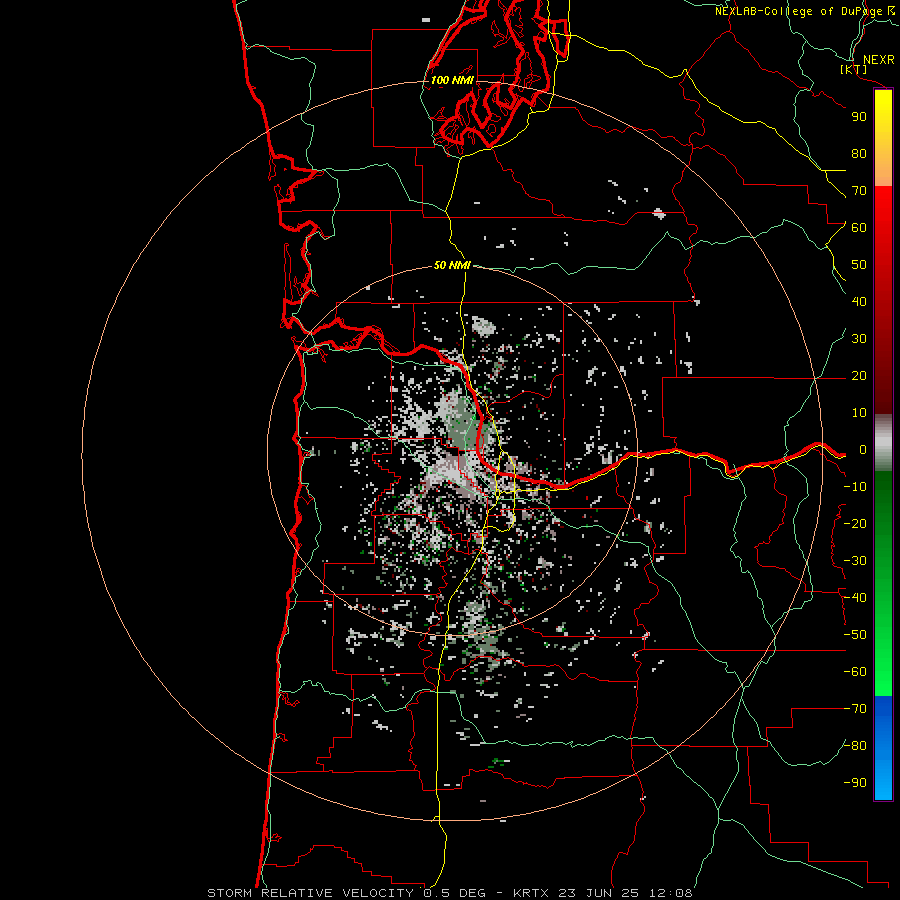Click the KRTX station identifier in the caption

tap(531, 893)
